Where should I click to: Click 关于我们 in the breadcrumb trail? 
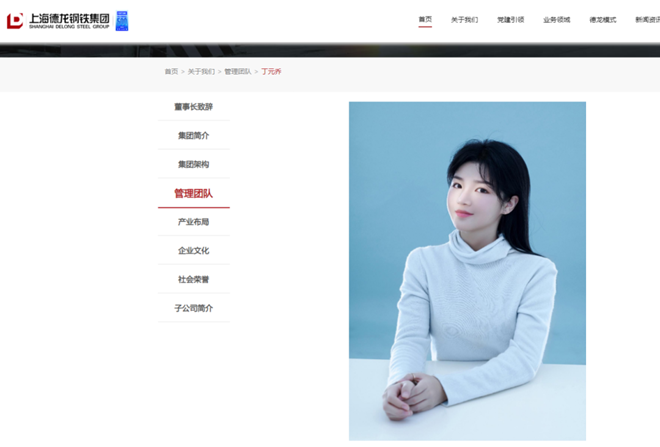coord(201,72)
